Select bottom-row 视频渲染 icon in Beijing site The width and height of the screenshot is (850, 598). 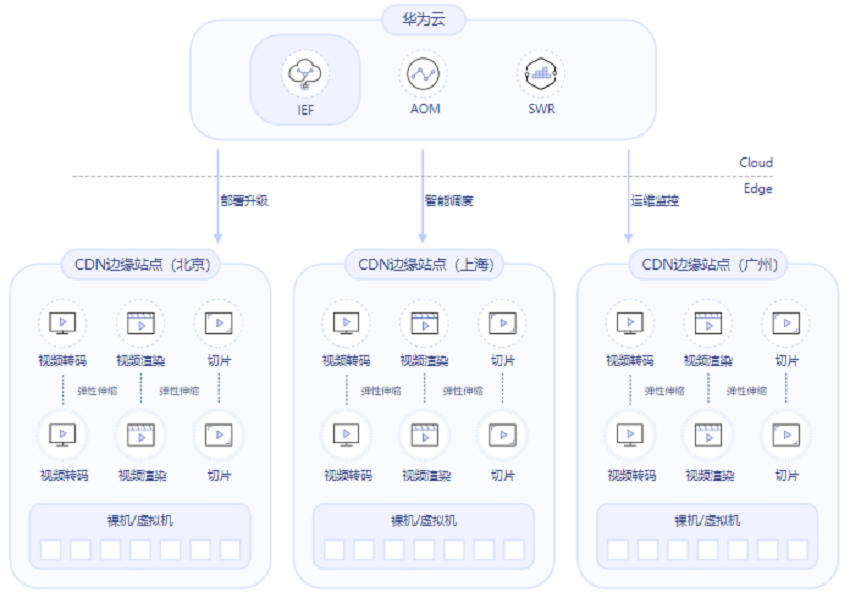(x=141, y=435)
